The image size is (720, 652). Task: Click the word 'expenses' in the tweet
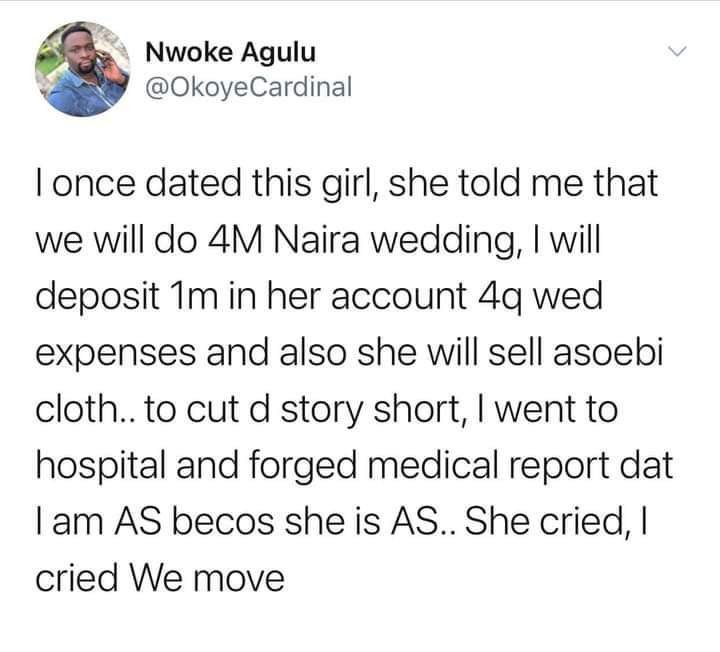115,355
